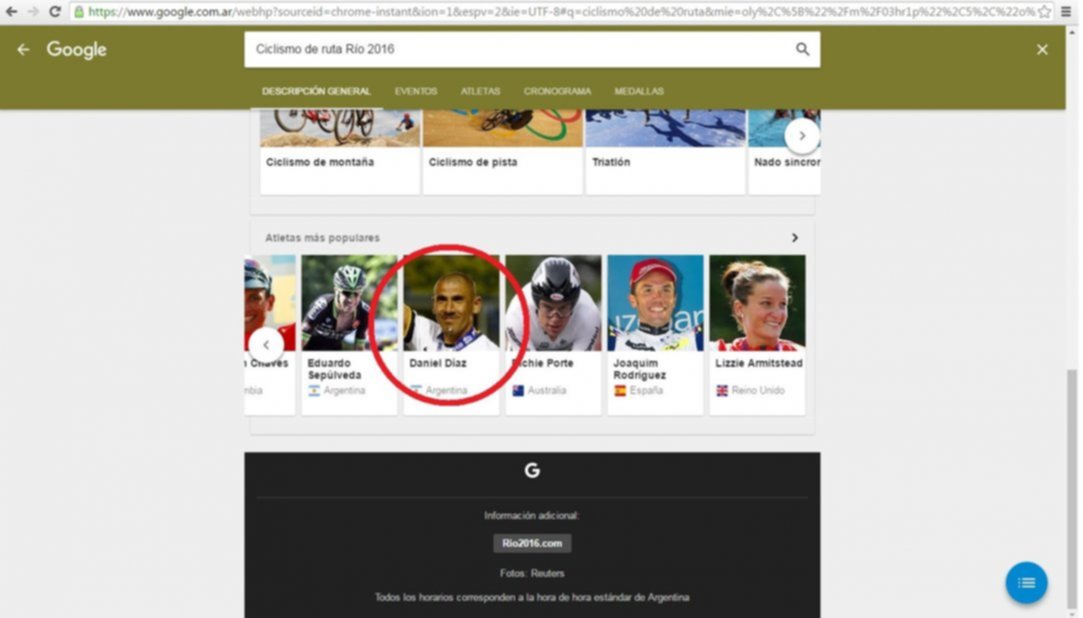
Task: Reload the page with refresh icon
Action: tap(55, 12)
